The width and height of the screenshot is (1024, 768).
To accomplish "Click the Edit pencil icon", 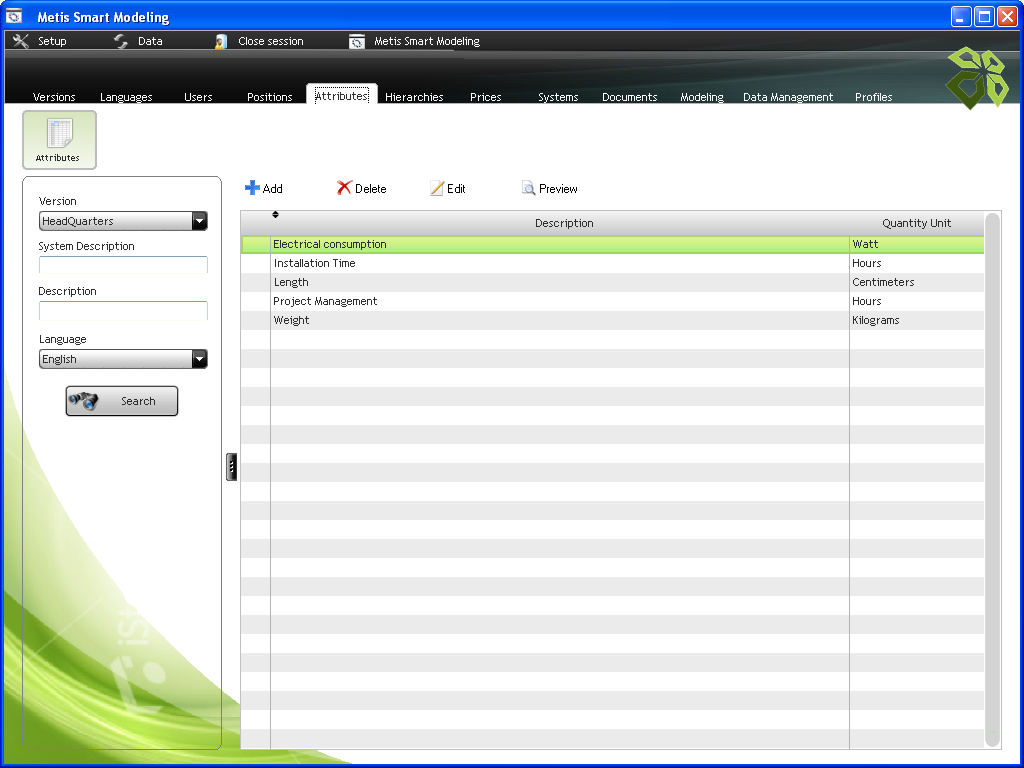I will point(437,188).
